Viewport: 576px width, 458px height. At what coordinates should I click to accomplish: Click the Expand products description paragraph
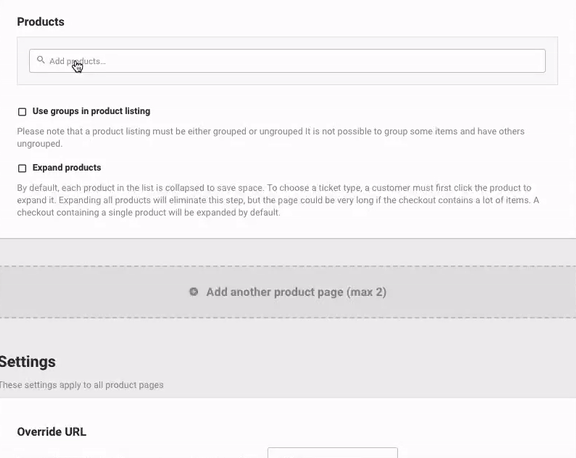pos(278,200)
